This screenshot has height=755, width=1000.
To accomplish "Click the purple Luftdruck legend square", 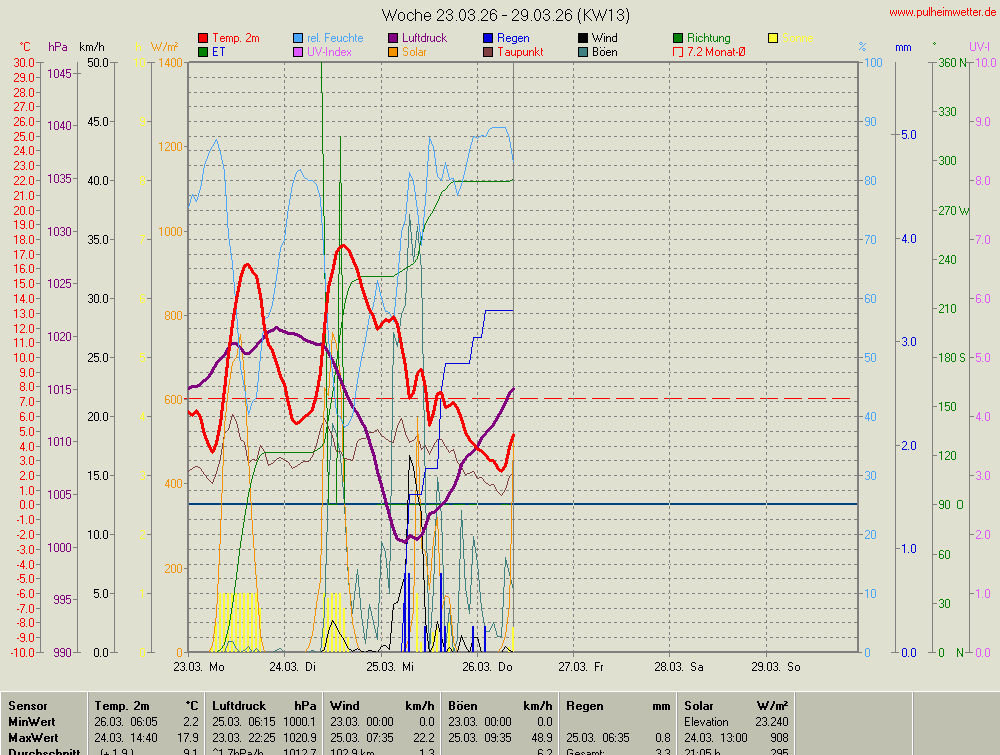I will click(394, 38).
